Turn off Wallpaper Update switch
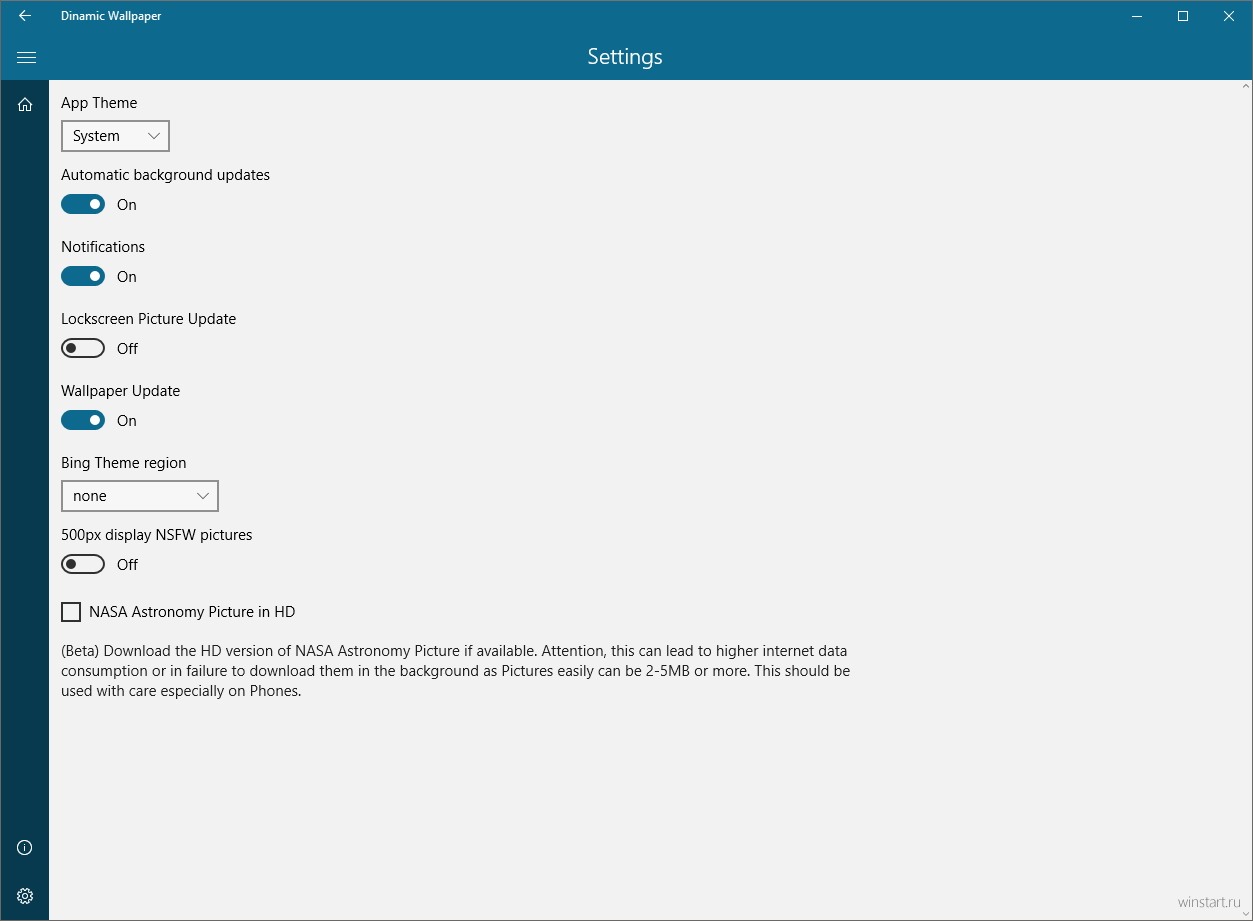1253x921 pixels. click(x=83, y=420)
